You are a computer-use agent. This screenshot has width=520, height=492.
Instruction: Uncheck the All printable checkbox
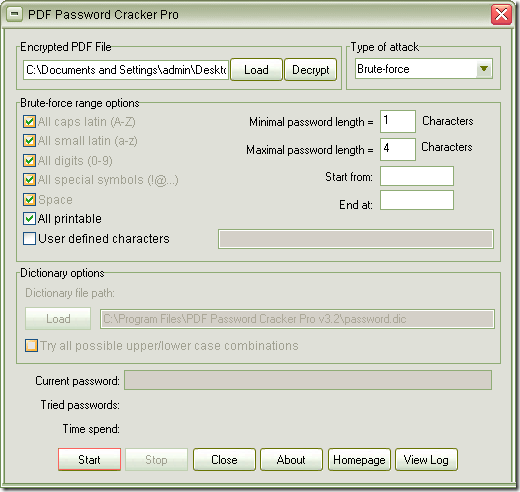[x=29, y=219]
